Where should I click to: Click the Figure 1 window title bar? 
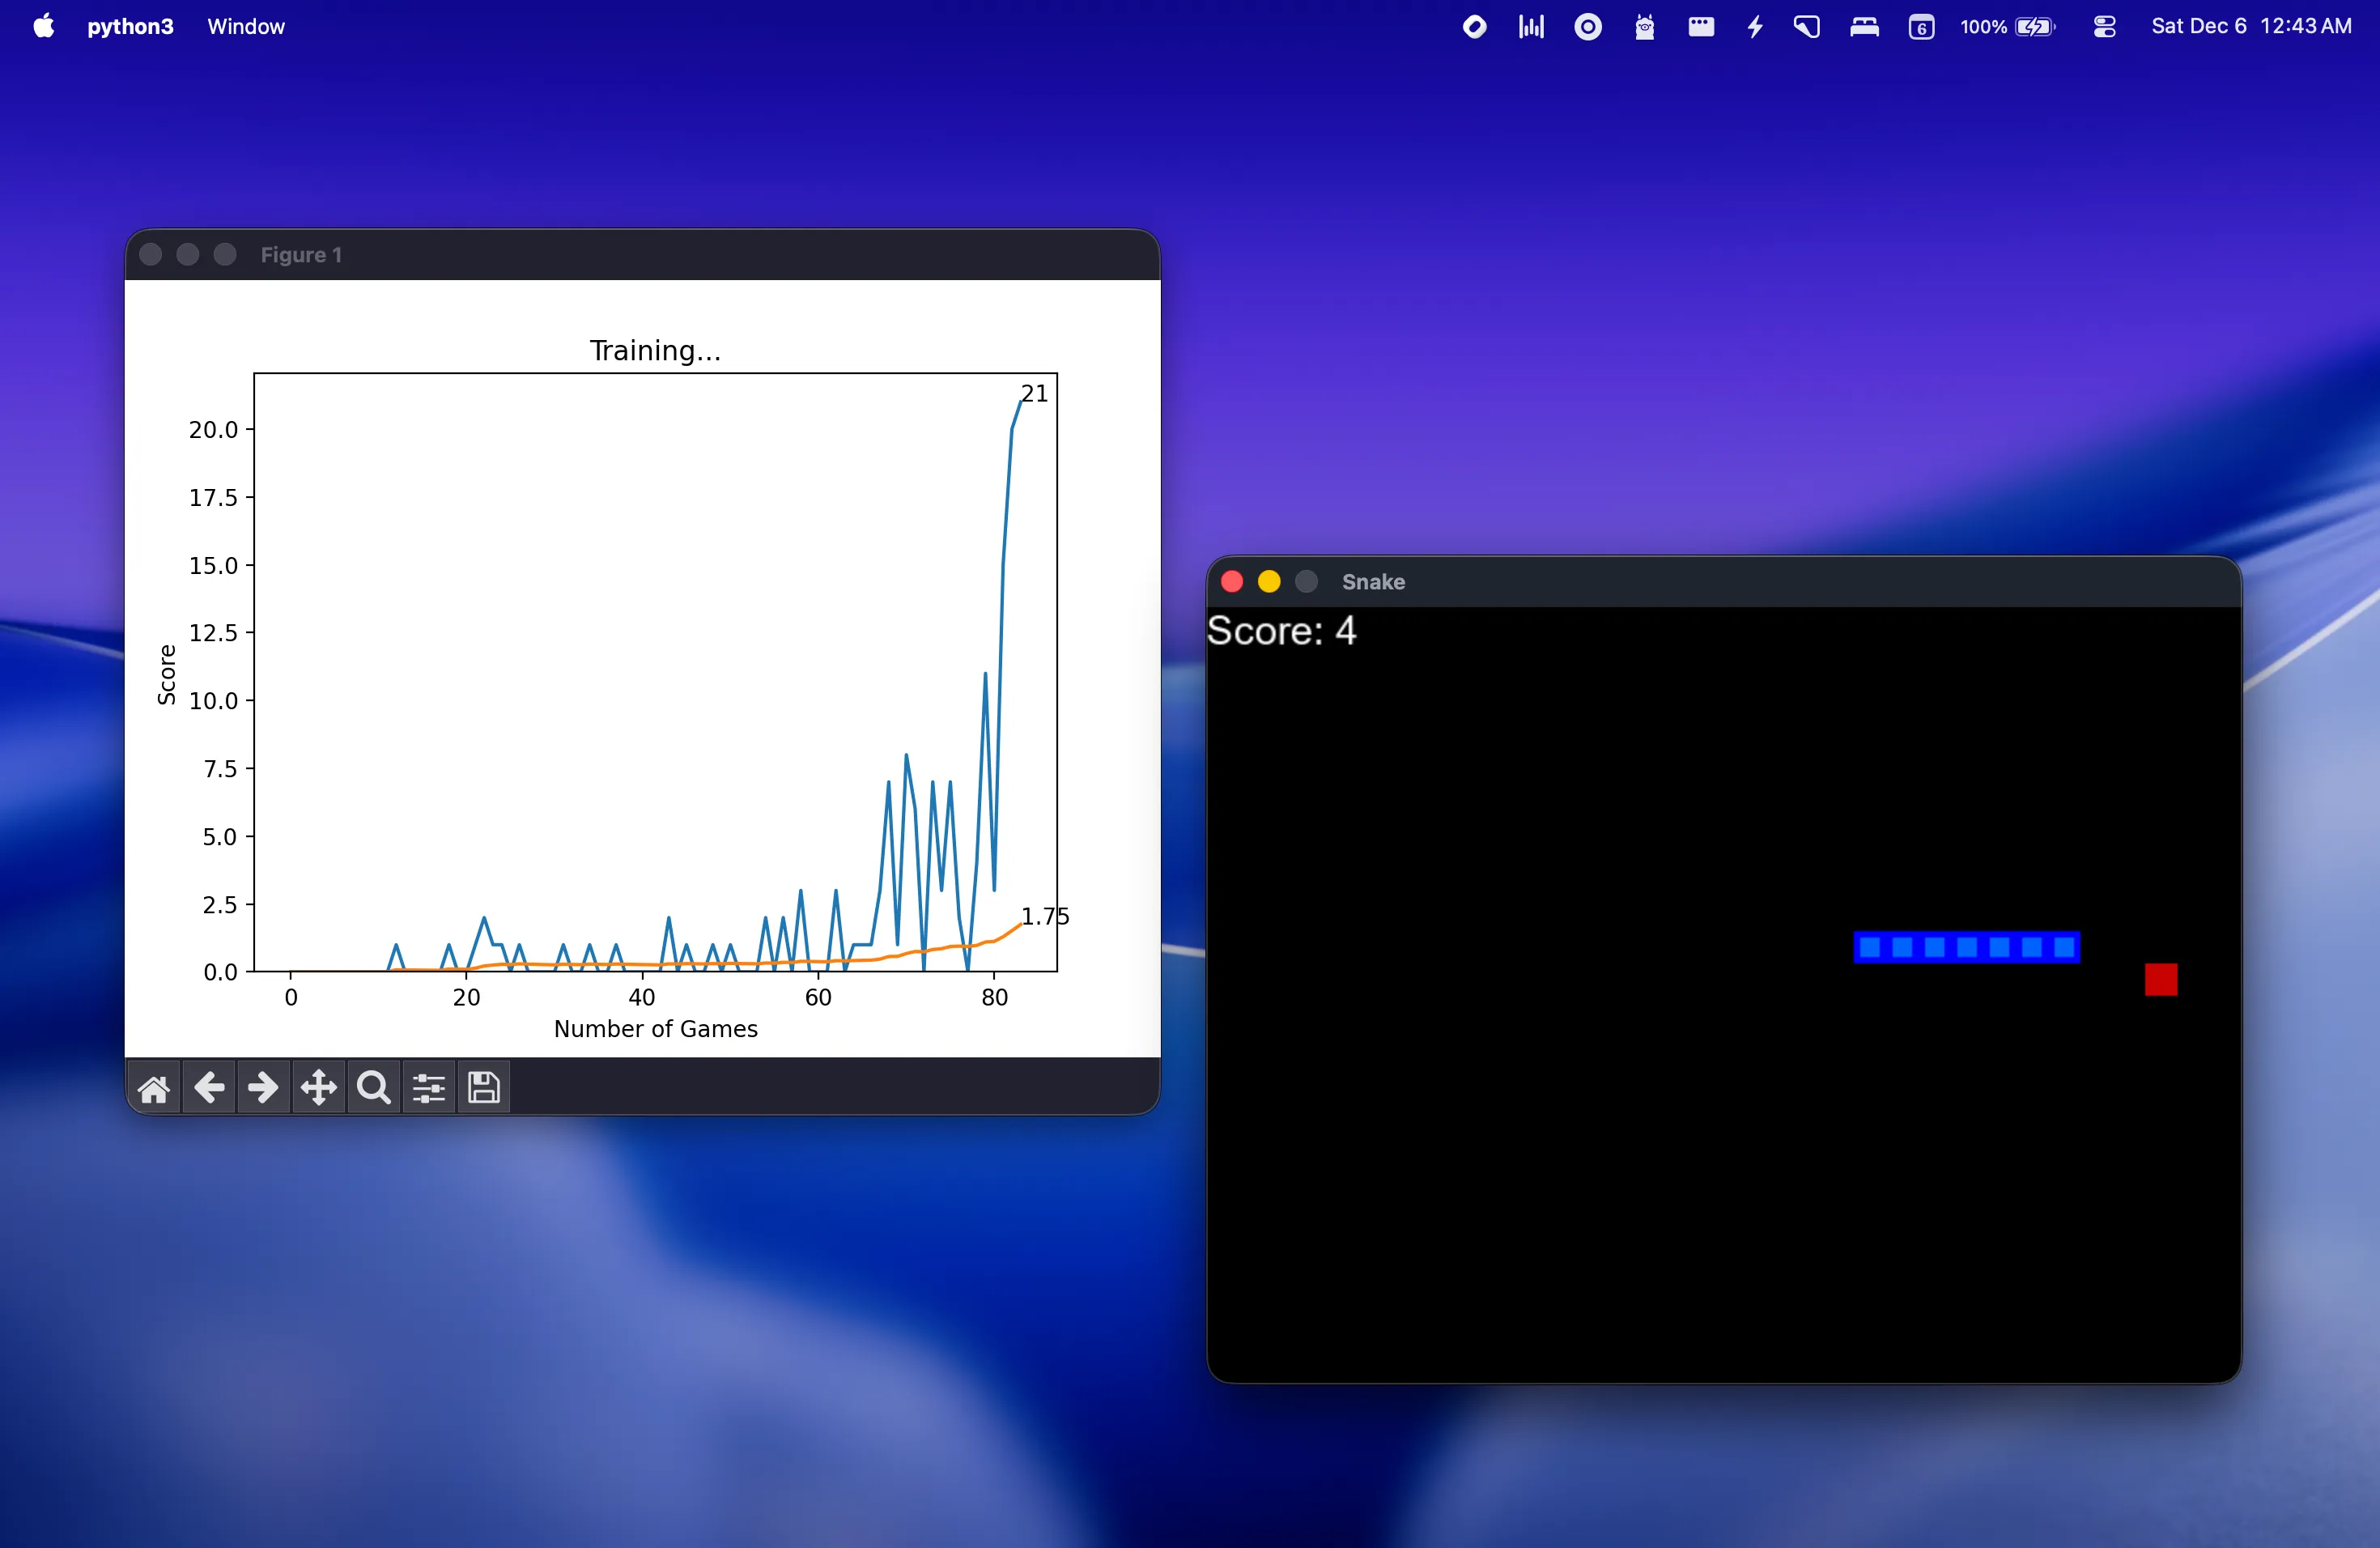640,255
